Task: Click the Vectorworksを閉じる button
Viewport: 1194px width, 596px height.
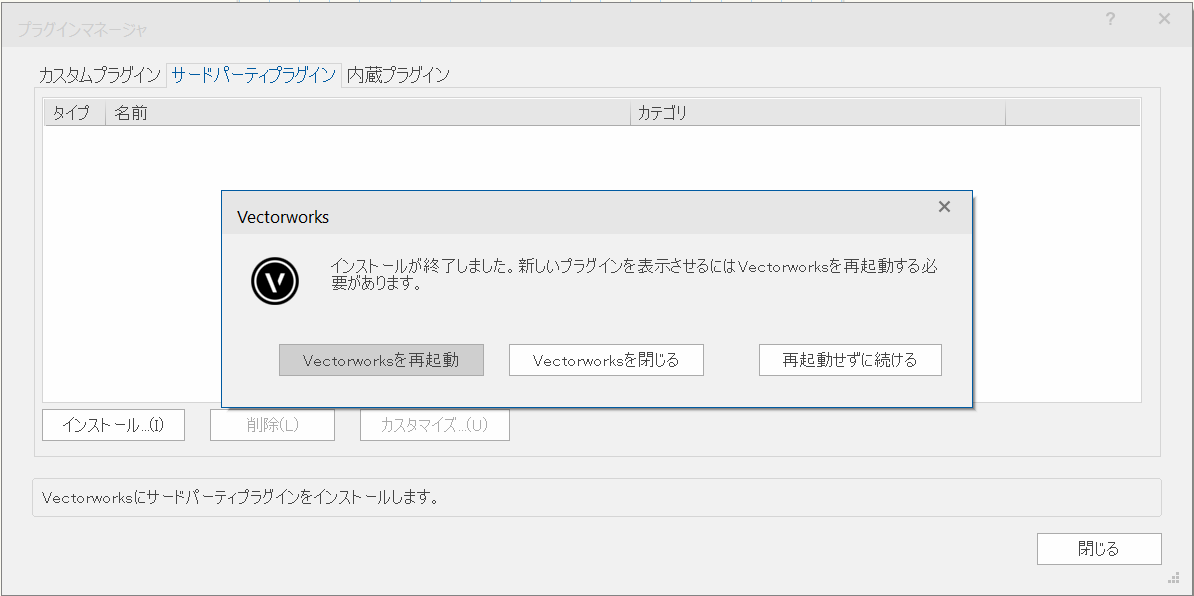Action: (606, 360)
